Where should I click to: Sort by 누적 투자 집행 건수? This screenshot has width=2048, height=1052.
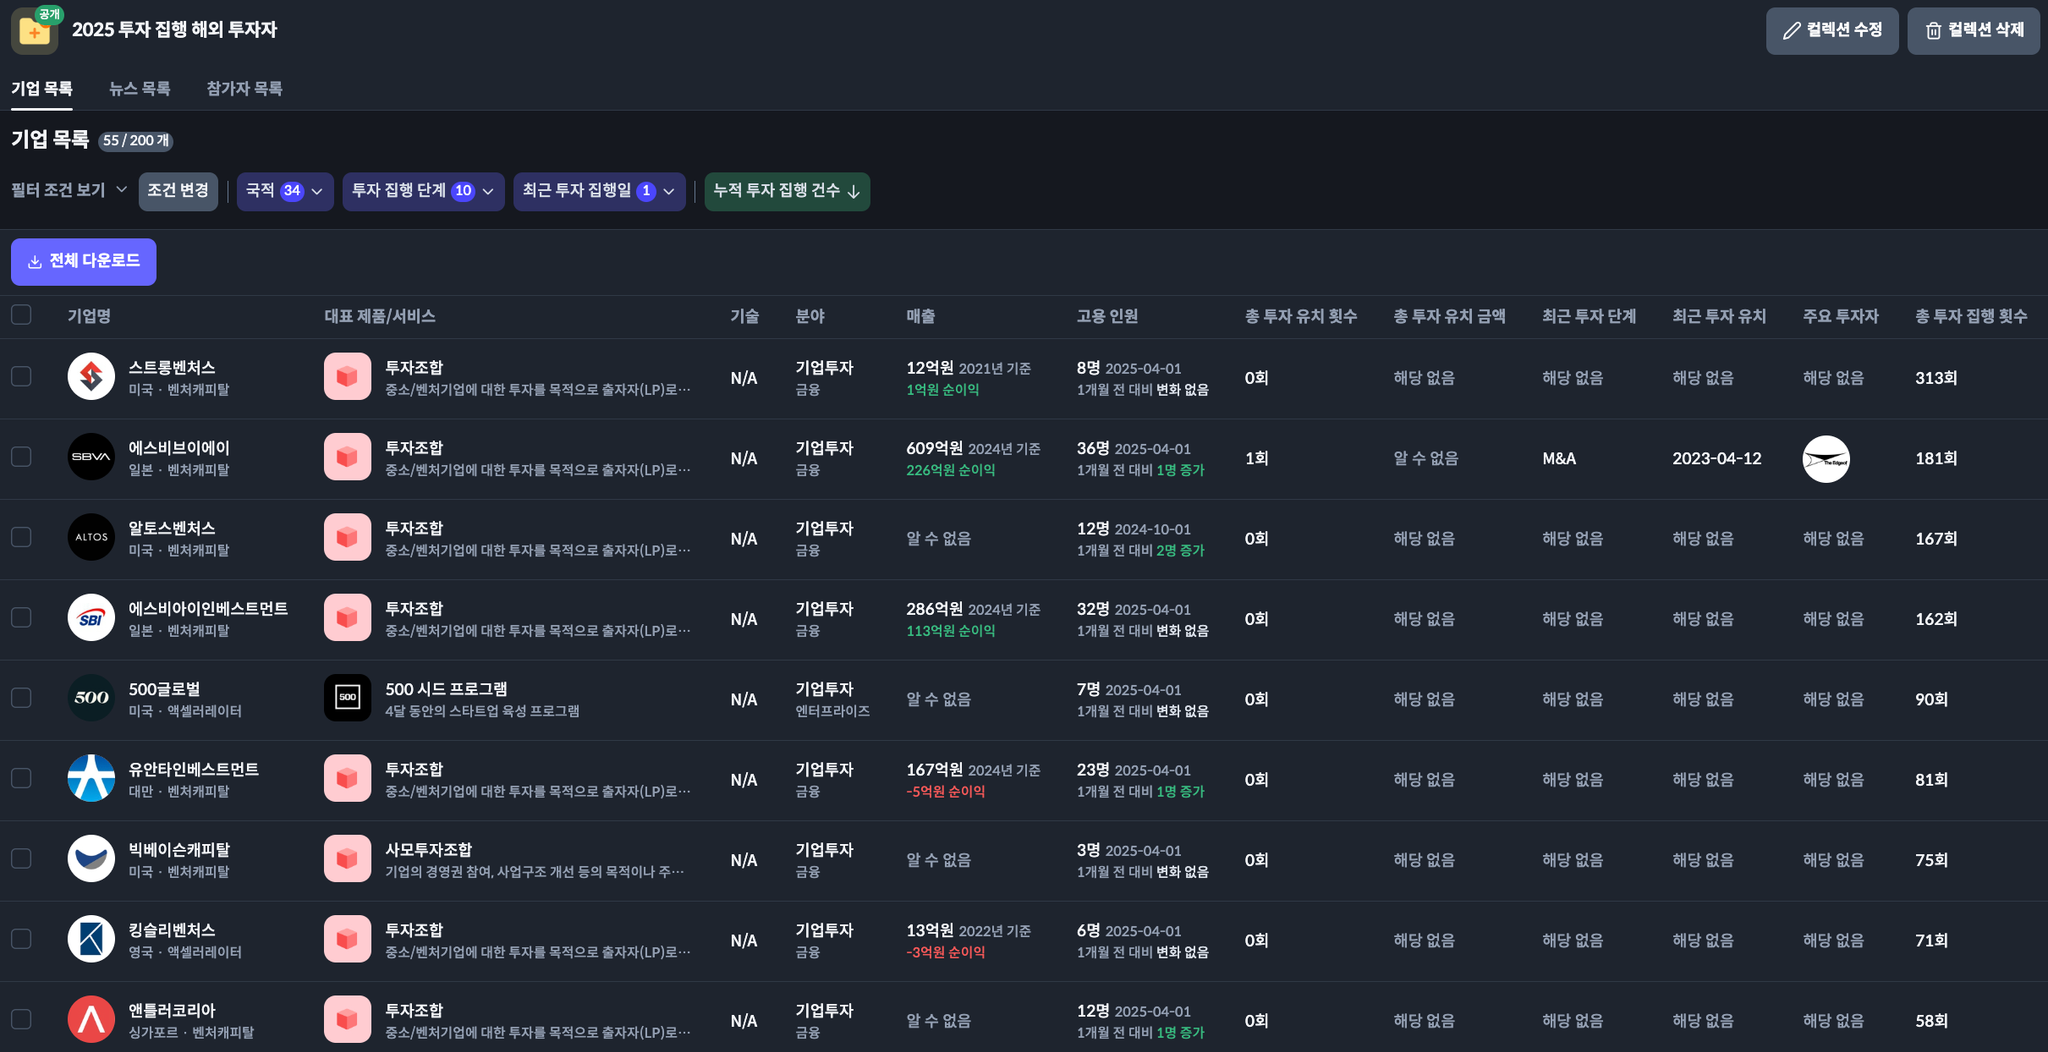pyautogui.click(x=787, y=191)
